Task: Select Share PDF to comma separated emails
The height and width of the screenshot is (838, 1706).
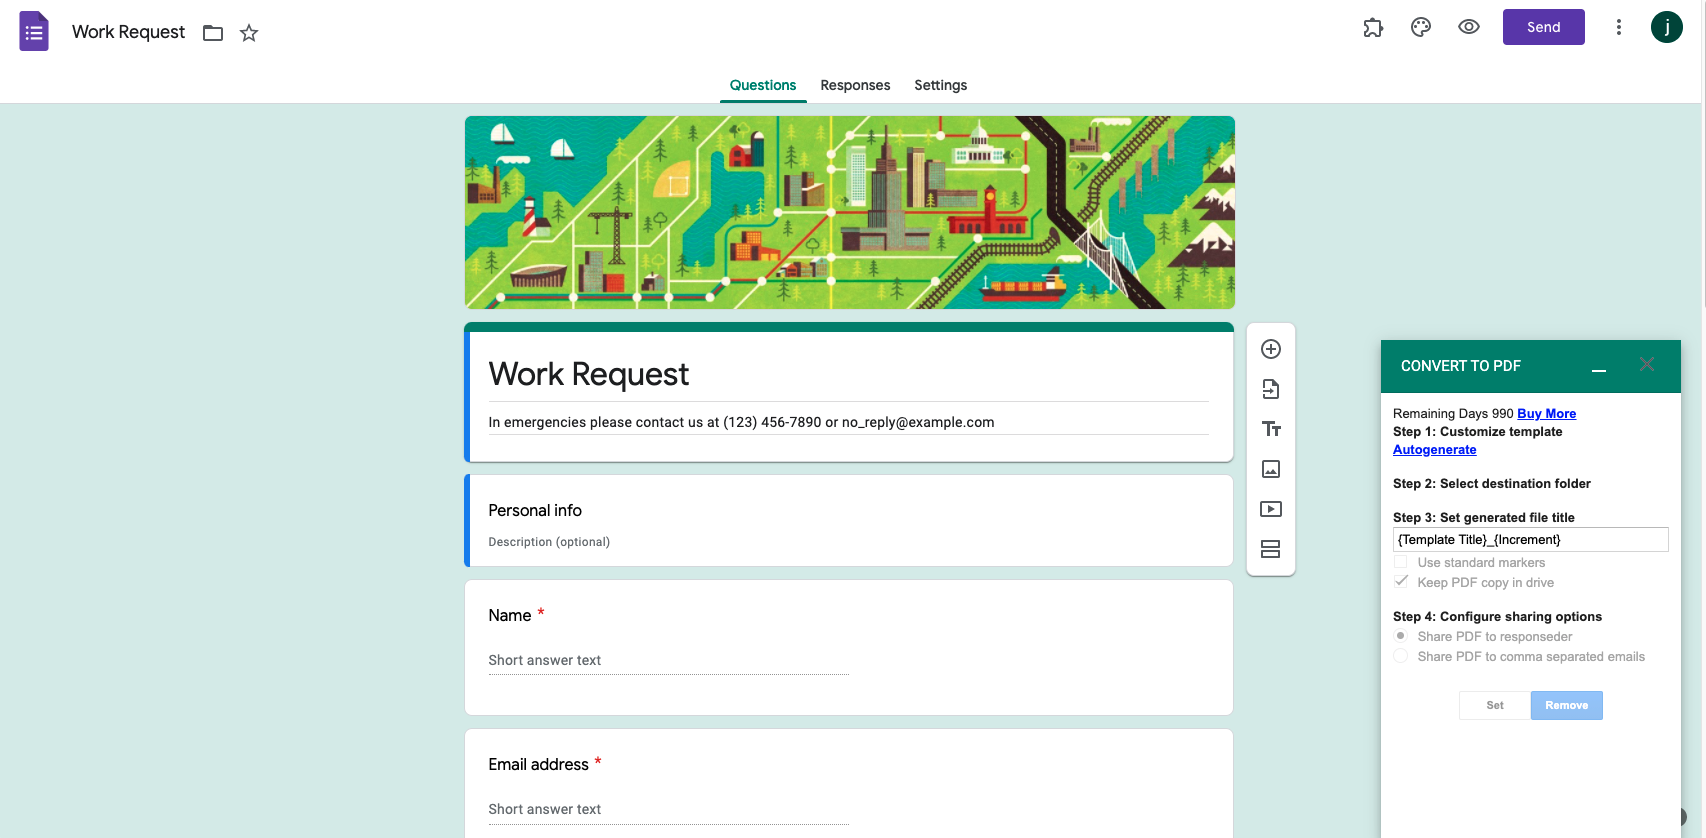Action: pyautogui.click(x=1401, y=656)
